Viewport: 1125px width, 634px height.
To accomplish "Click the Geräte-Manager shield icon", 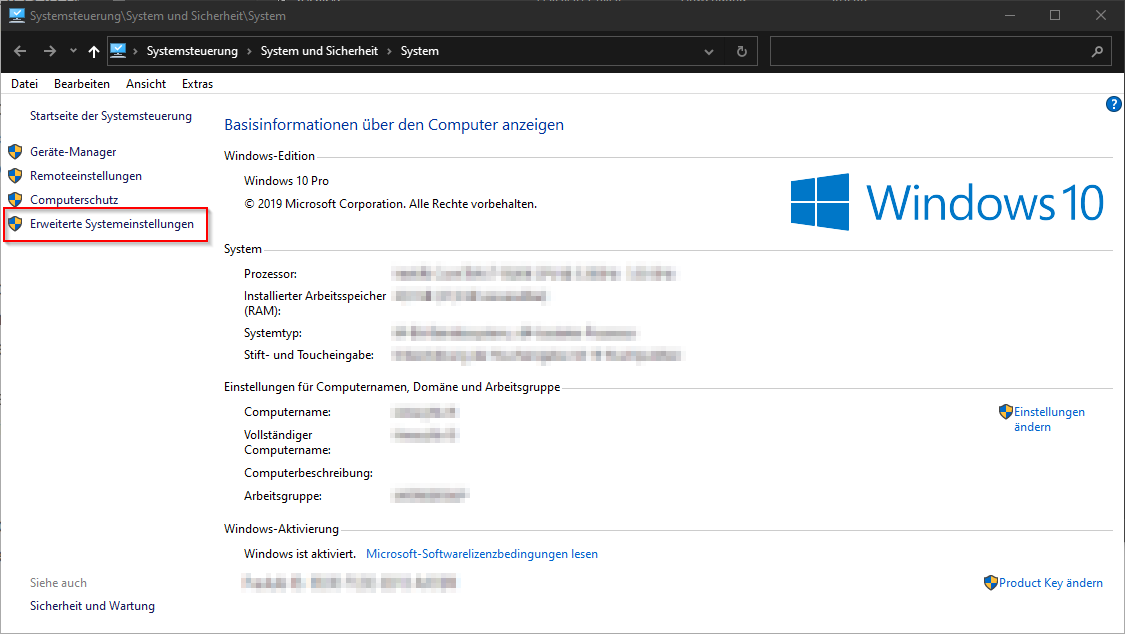I will tap(15, 152).
